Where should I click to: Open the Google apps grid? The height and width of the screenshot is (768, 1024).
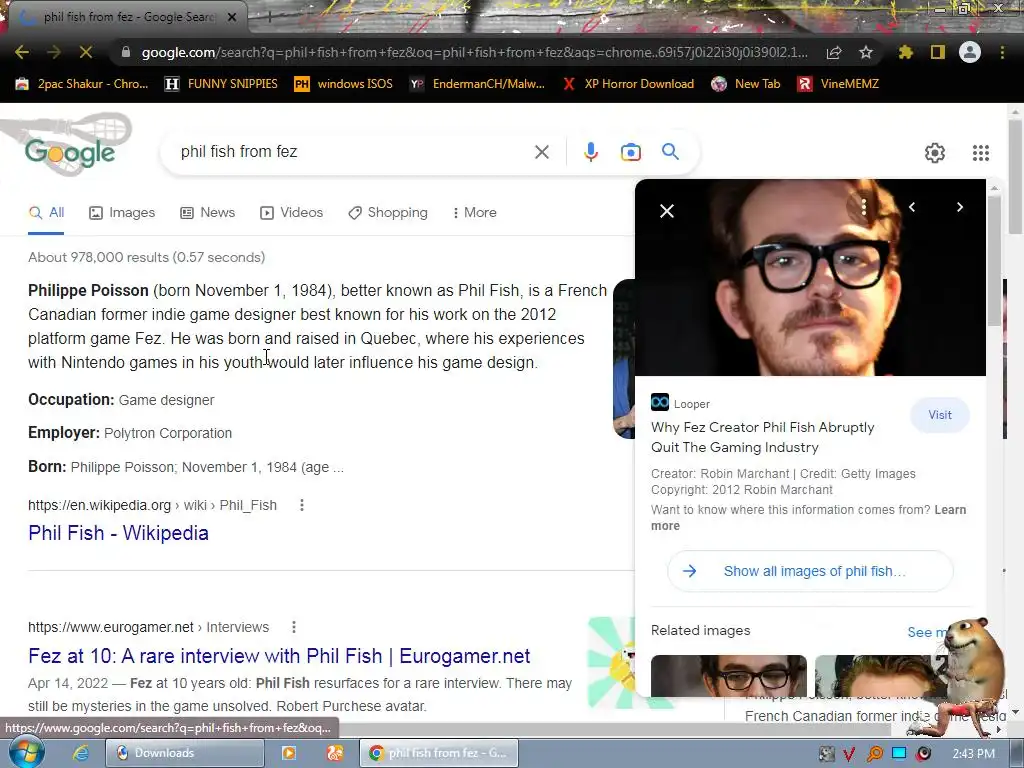pyautogui.click(x=981, y=153)
